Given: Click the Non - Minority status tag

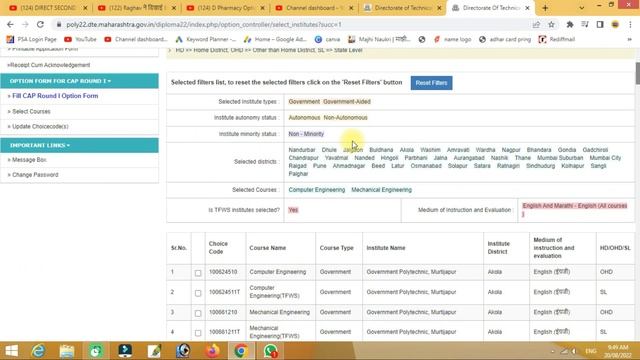Looking at the screenshot, I should (306, 134).
